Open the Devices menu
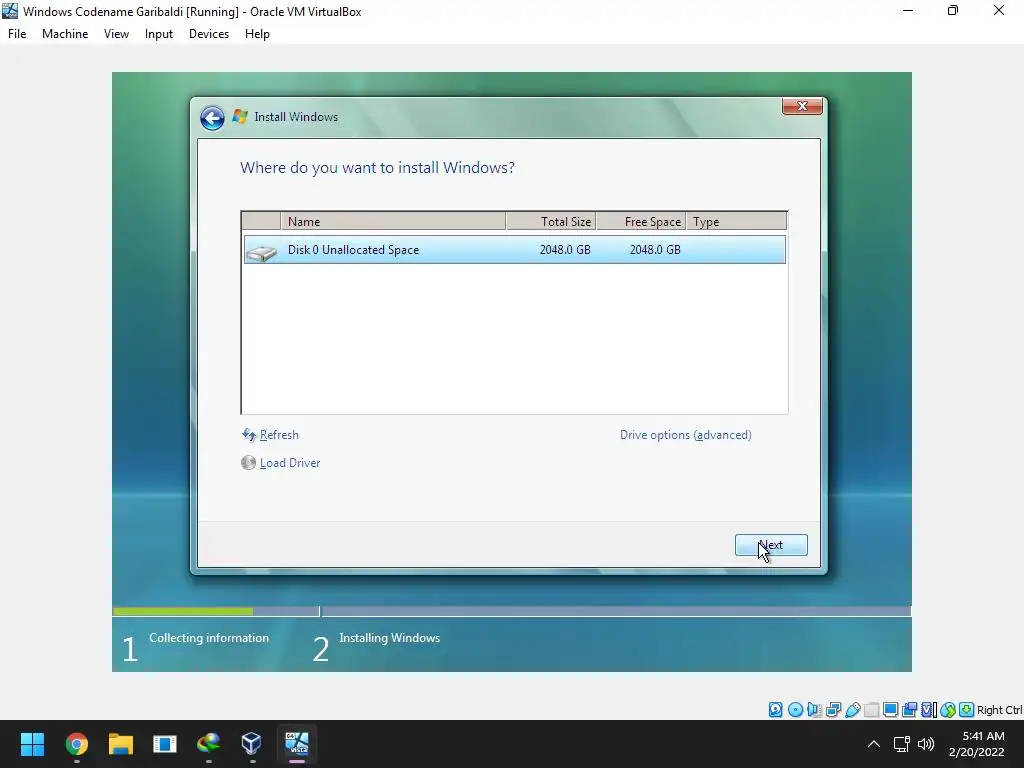 209,34
